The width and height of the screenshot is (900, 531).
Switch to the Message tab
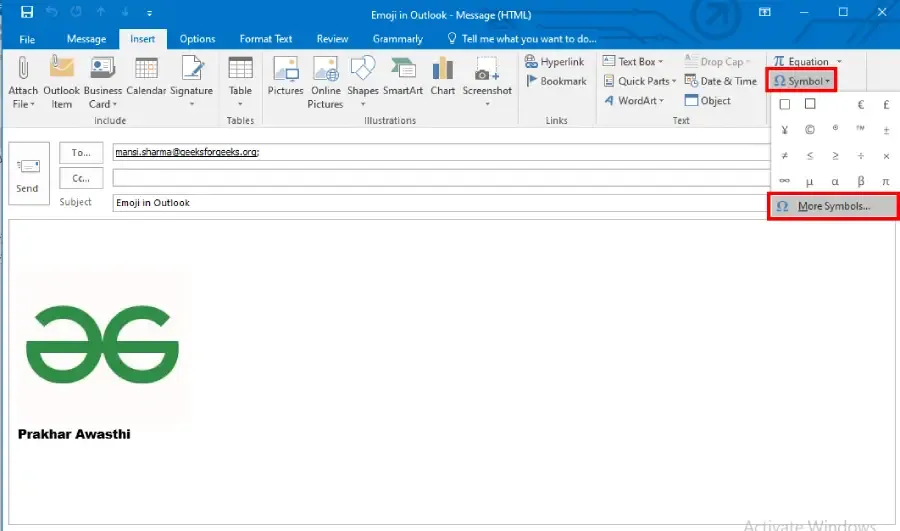pos(86,39)
